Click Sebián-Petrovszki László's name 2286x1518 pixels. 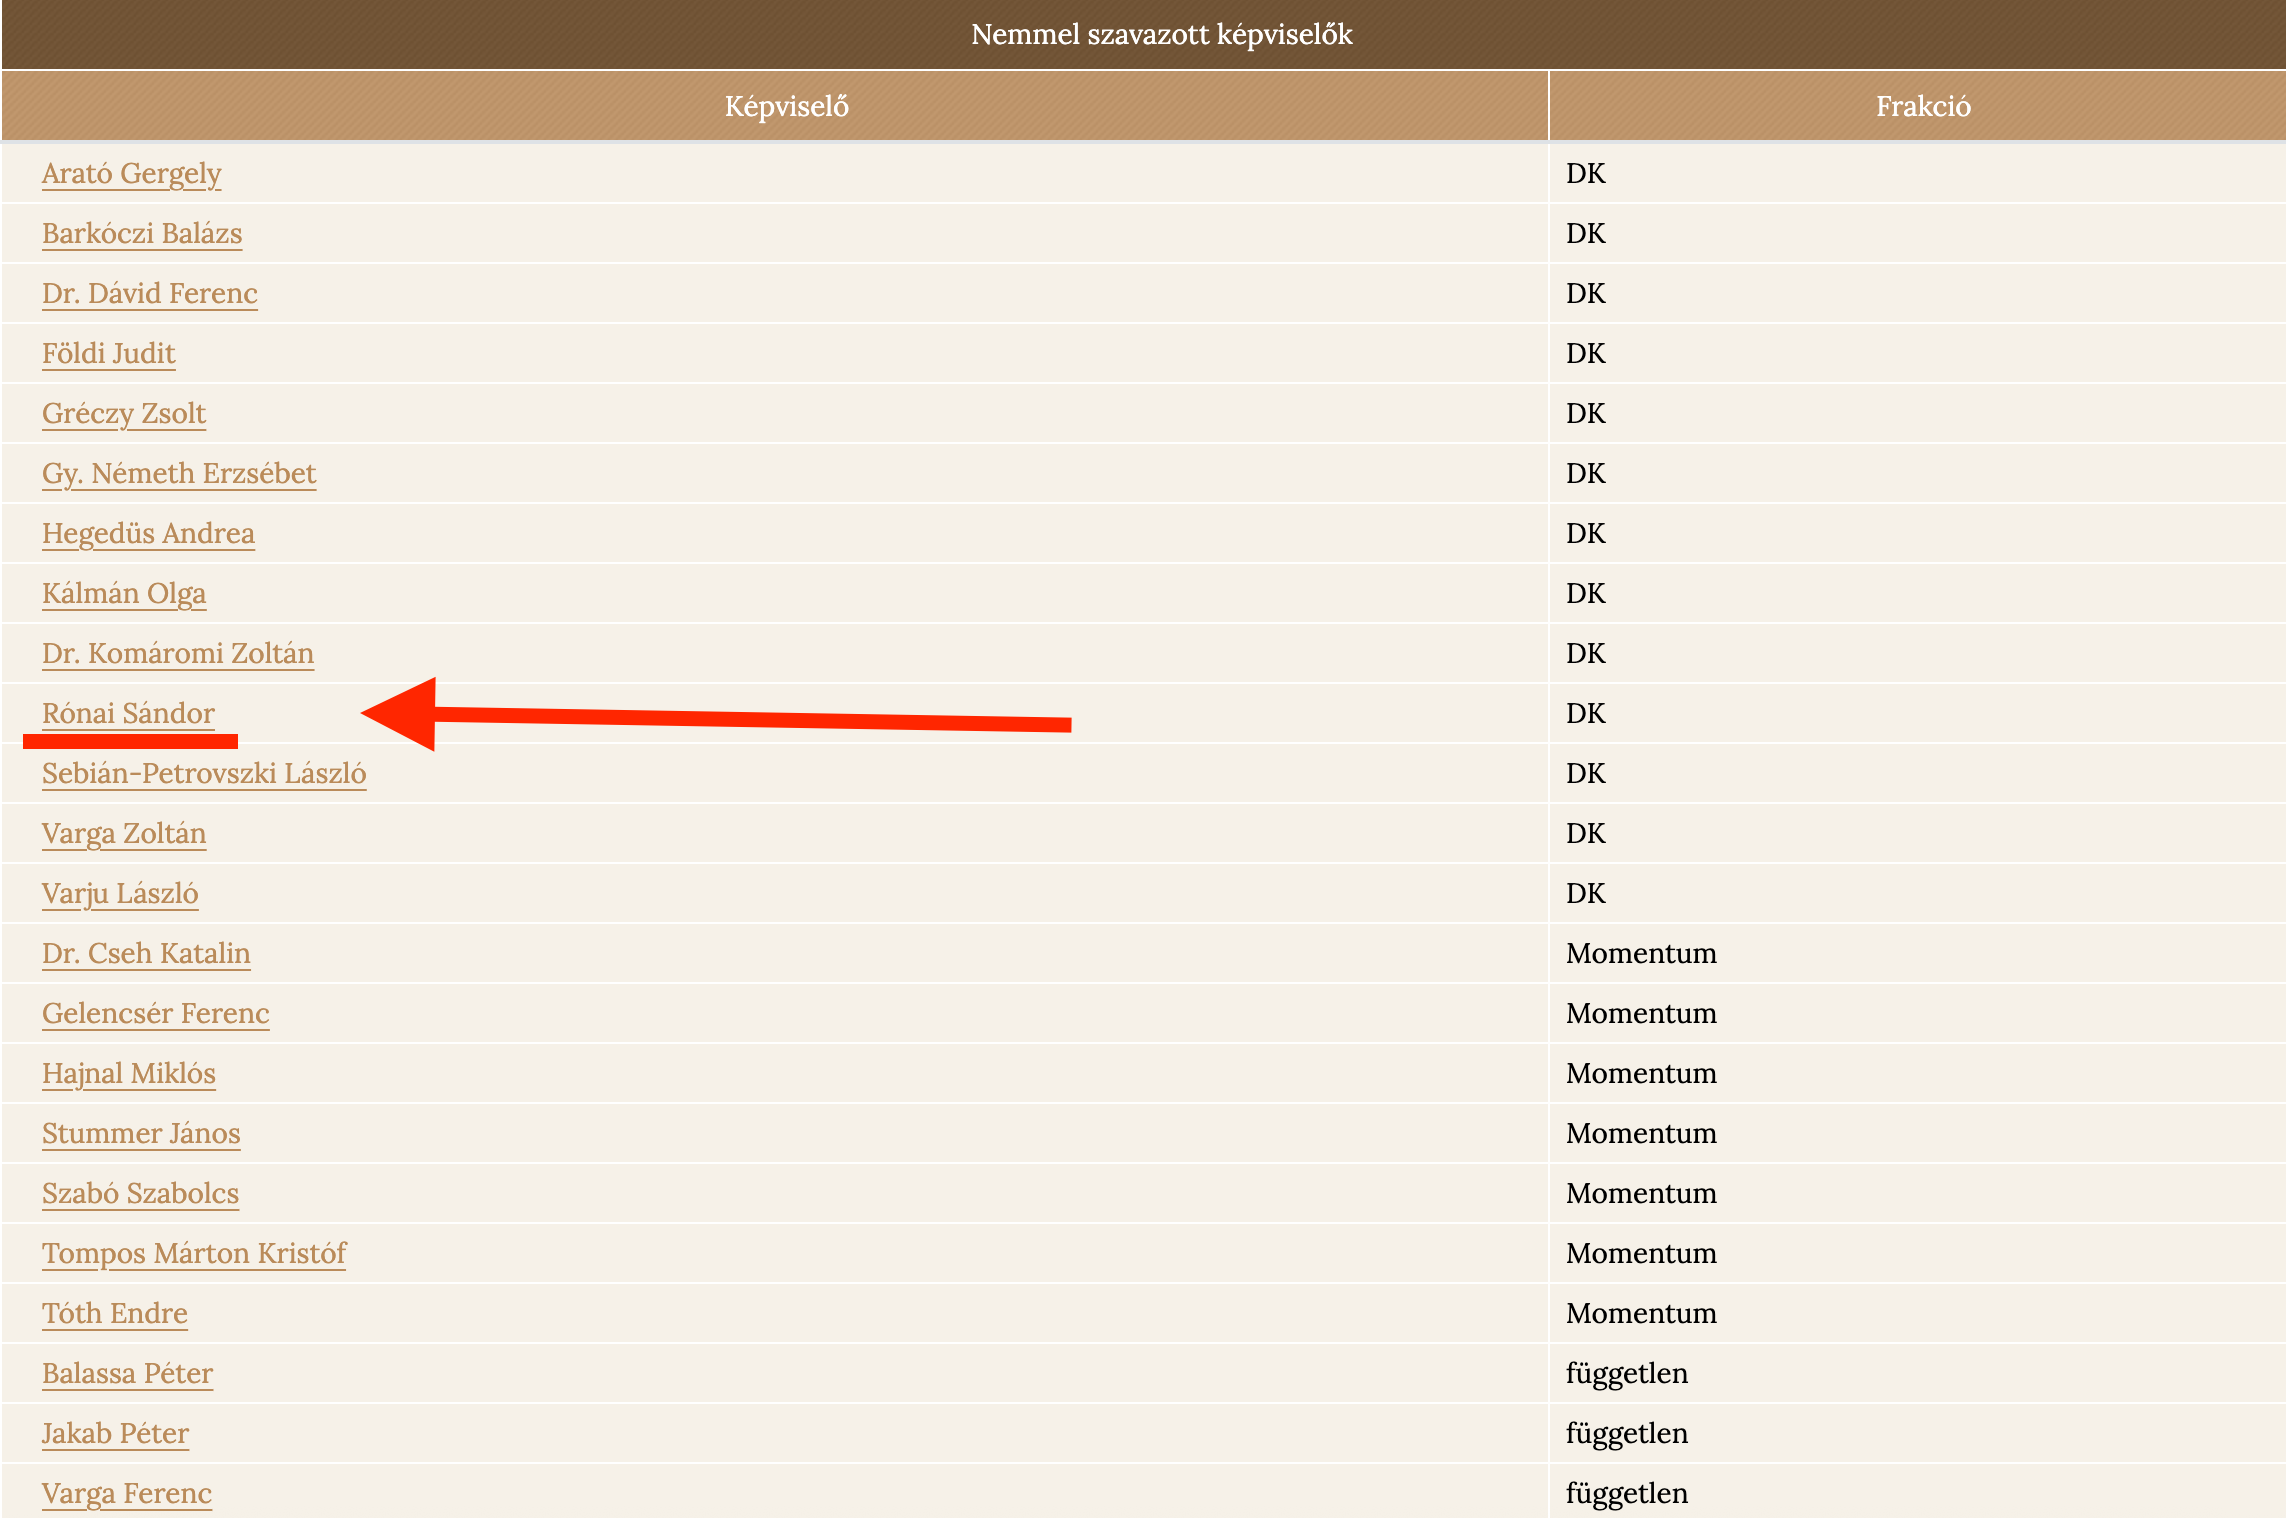point(203,774)
